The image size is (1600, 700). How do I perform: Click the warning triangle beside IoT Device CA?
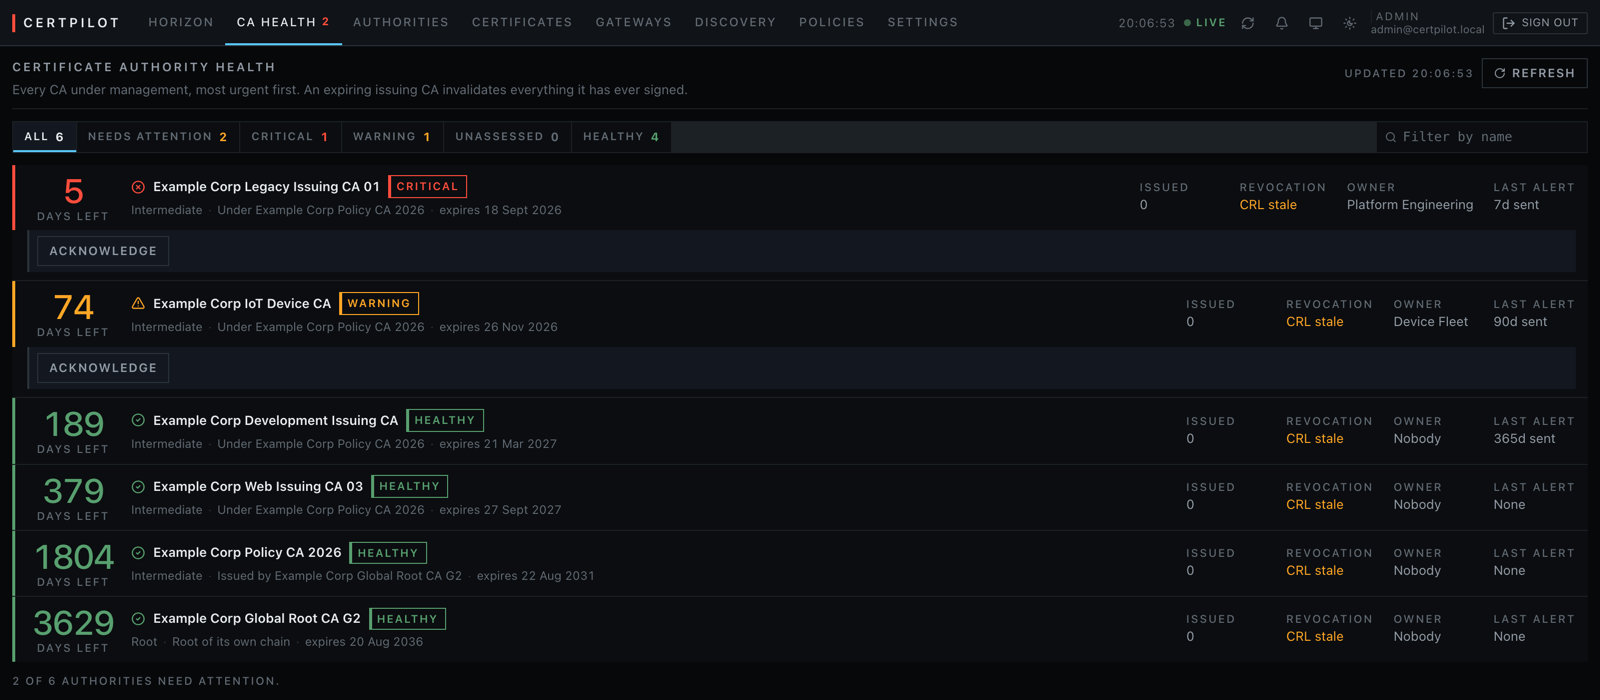pyautogui.click(x=138, y=303)
